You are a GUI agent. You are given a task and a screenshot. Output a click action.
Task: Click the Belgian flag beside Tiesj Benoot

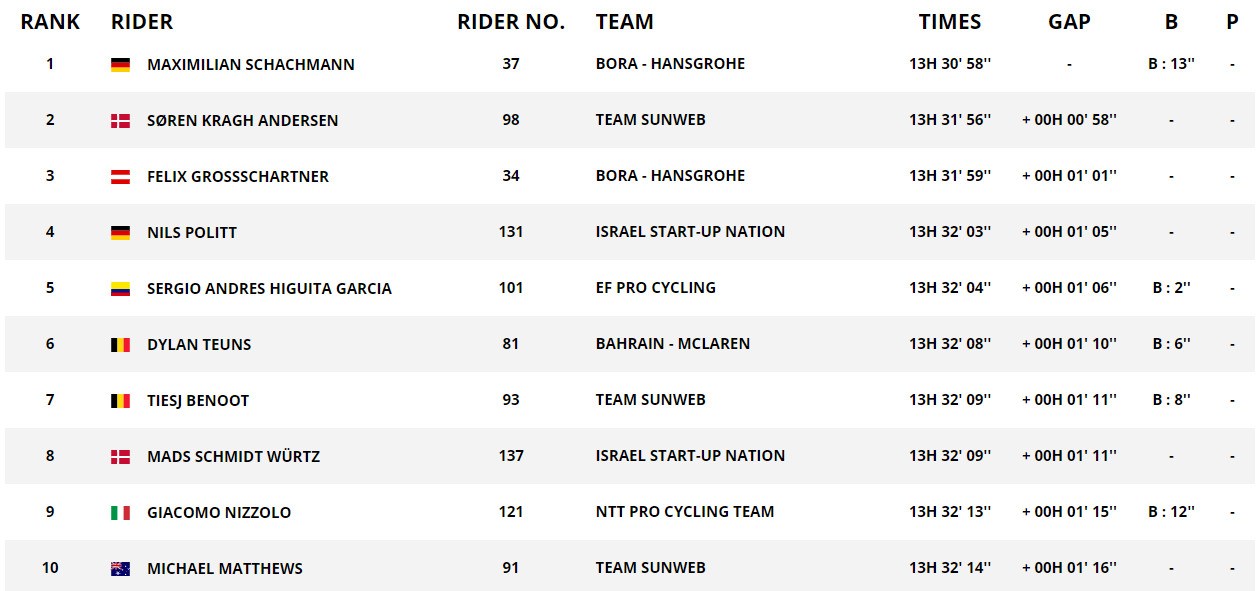tap(120, 401)
